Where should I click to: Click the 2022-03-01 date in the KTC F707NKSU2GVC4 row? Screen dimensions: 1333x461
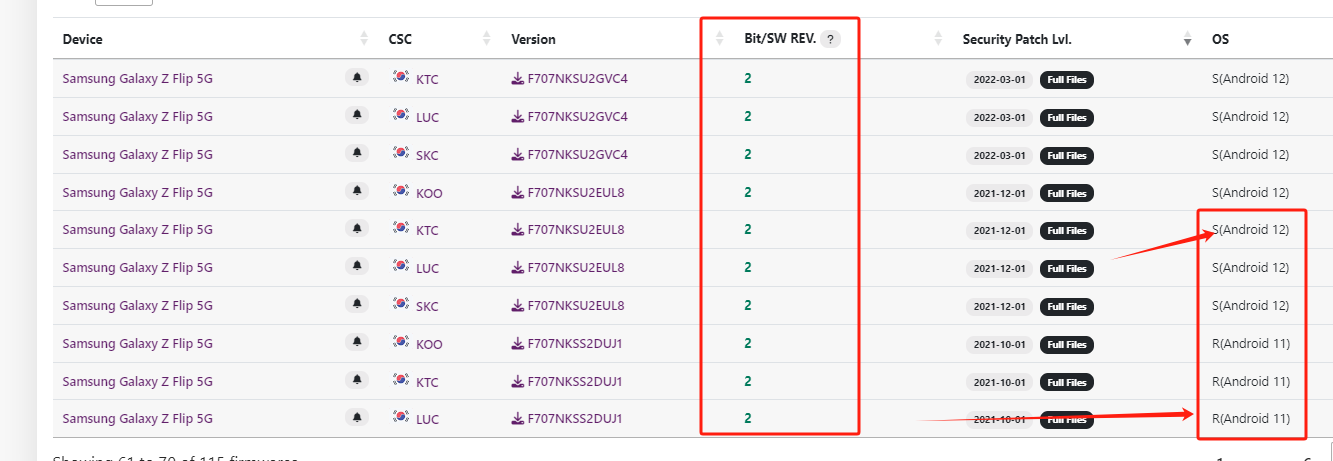1000,79
